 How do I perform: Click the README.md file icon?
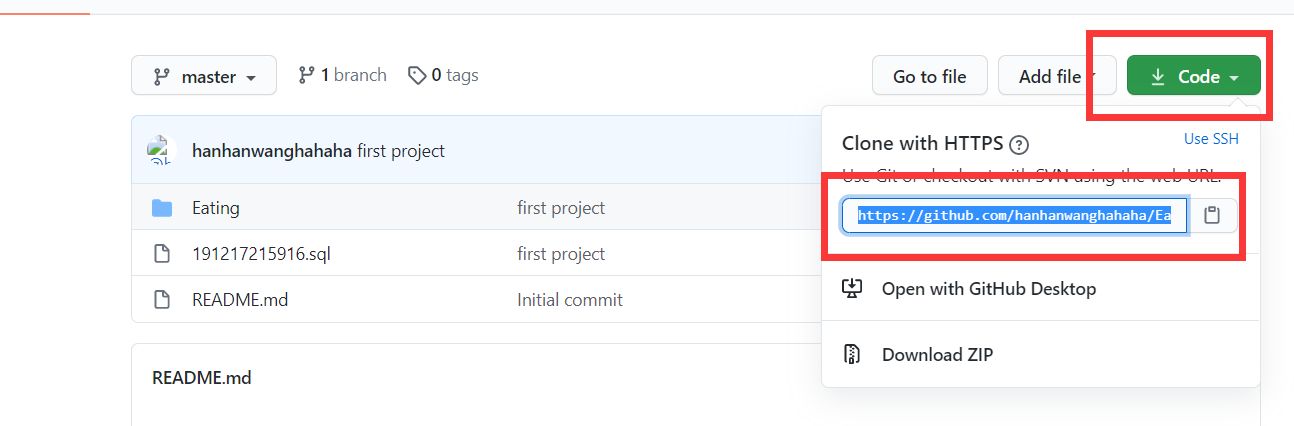(162, 300)
